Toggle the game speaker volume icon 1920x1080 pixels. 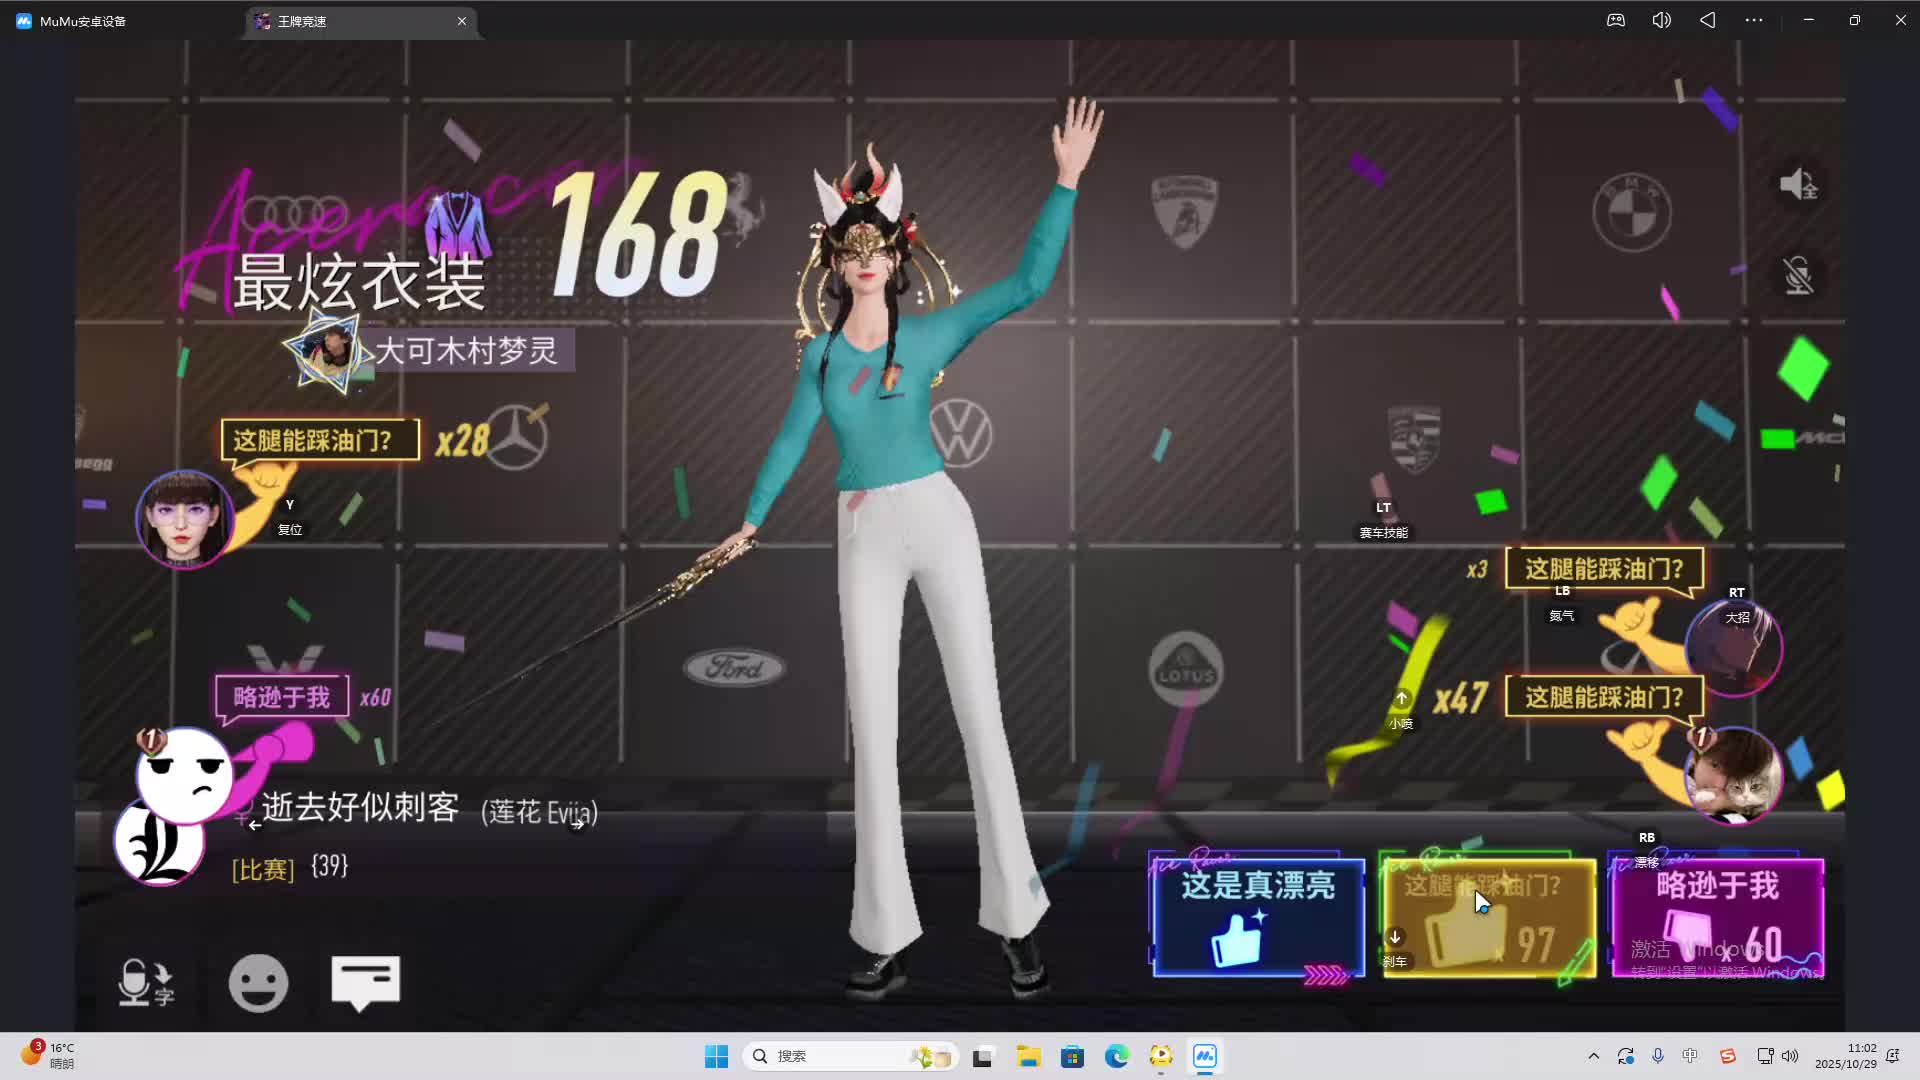click(1798, 184)
